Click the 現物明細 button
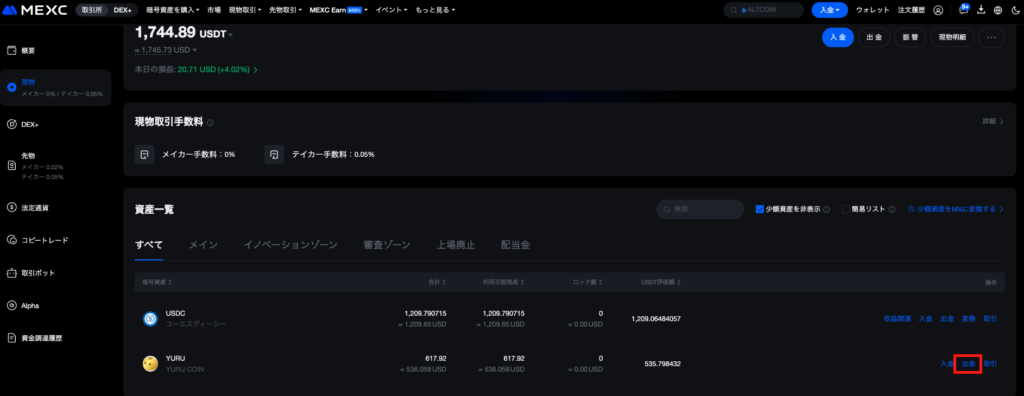1024x396 pixels. [952, 38]
